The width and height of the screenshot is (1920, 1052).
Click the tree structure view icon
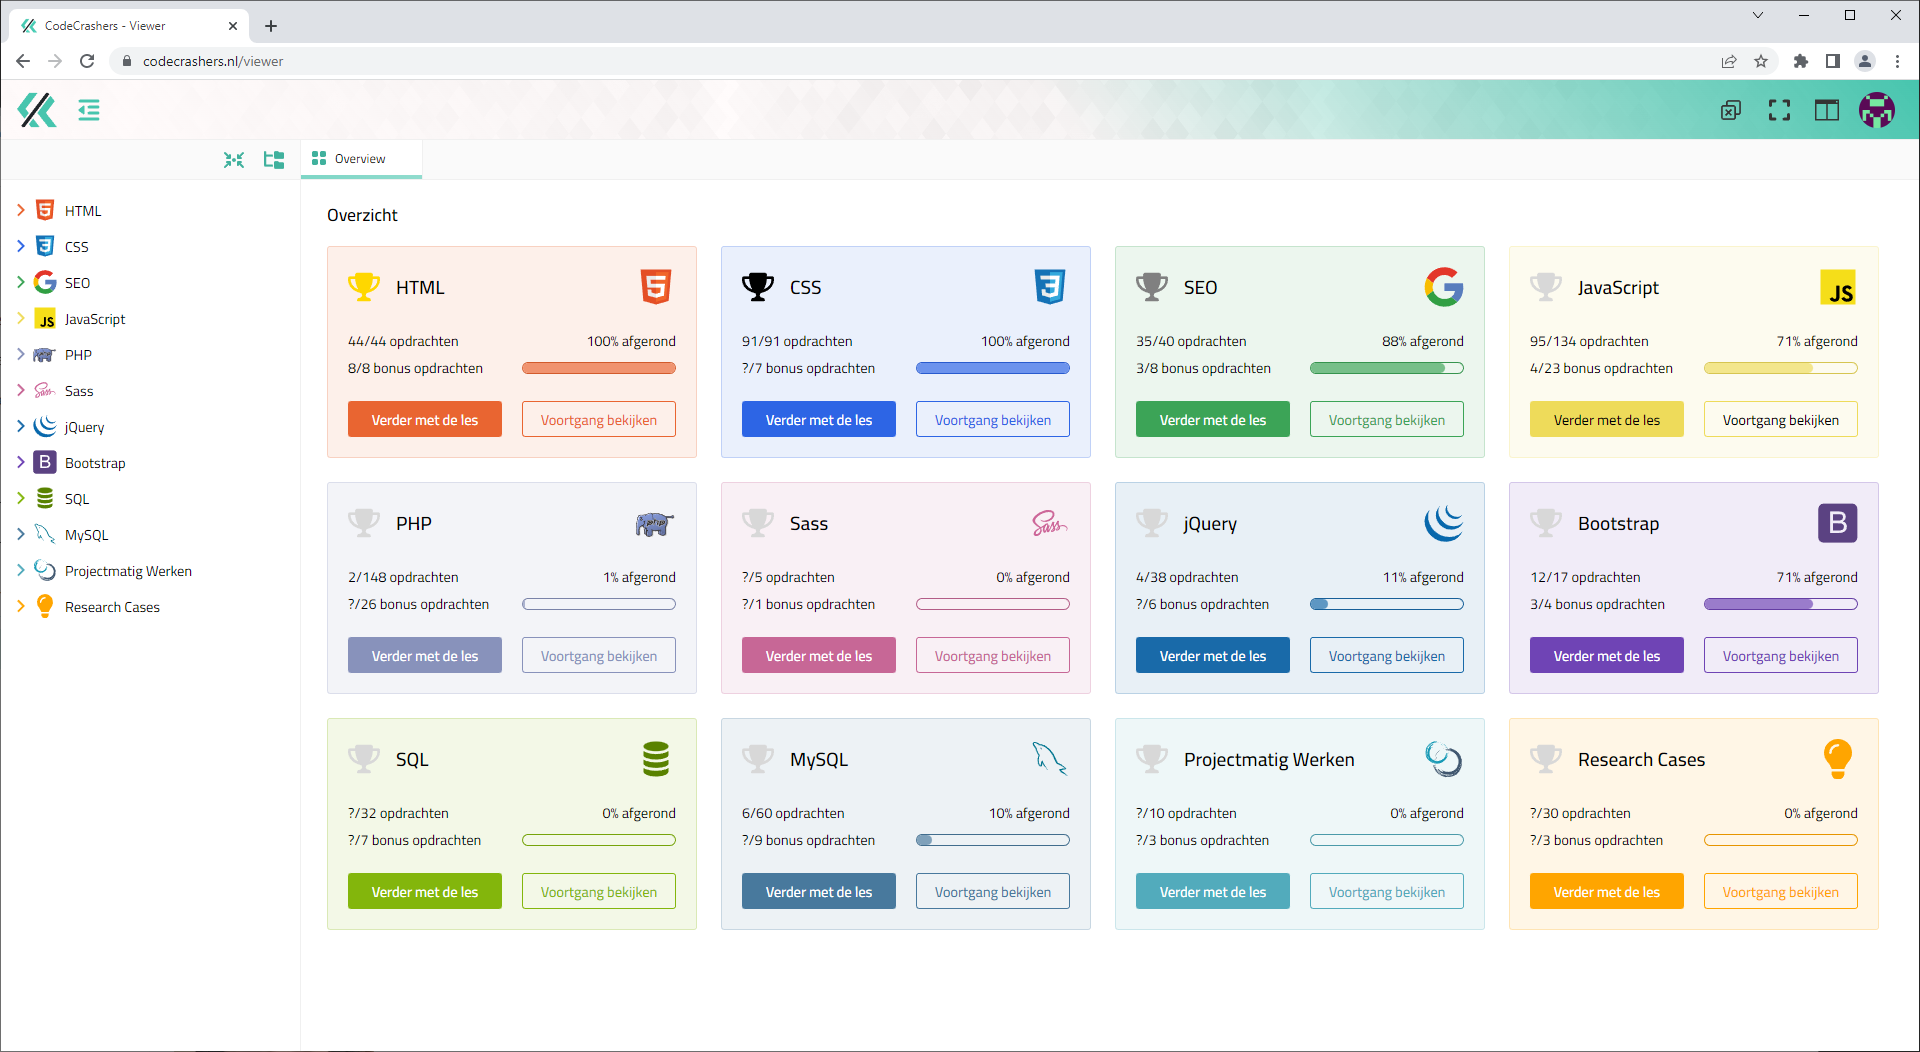273,160
